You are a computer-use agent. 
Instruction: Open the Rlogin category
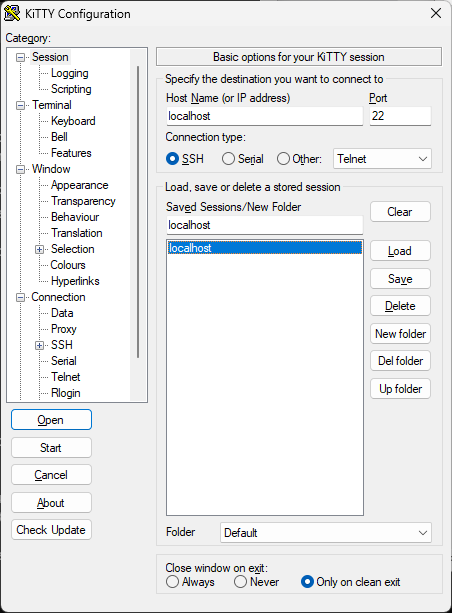pyautogui.click(x=66, y=393)
